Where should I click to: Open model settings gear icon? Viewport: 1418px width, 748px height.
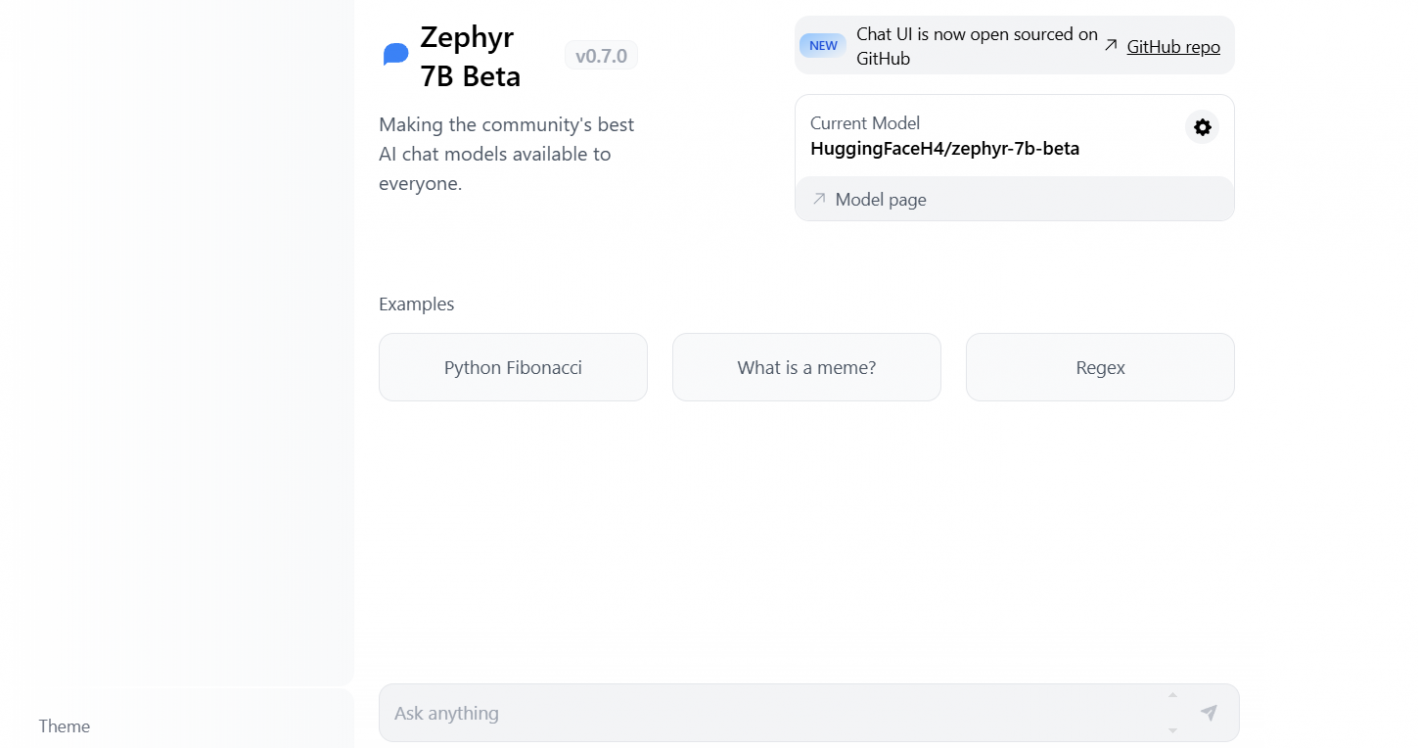[x=1202, y=127]
